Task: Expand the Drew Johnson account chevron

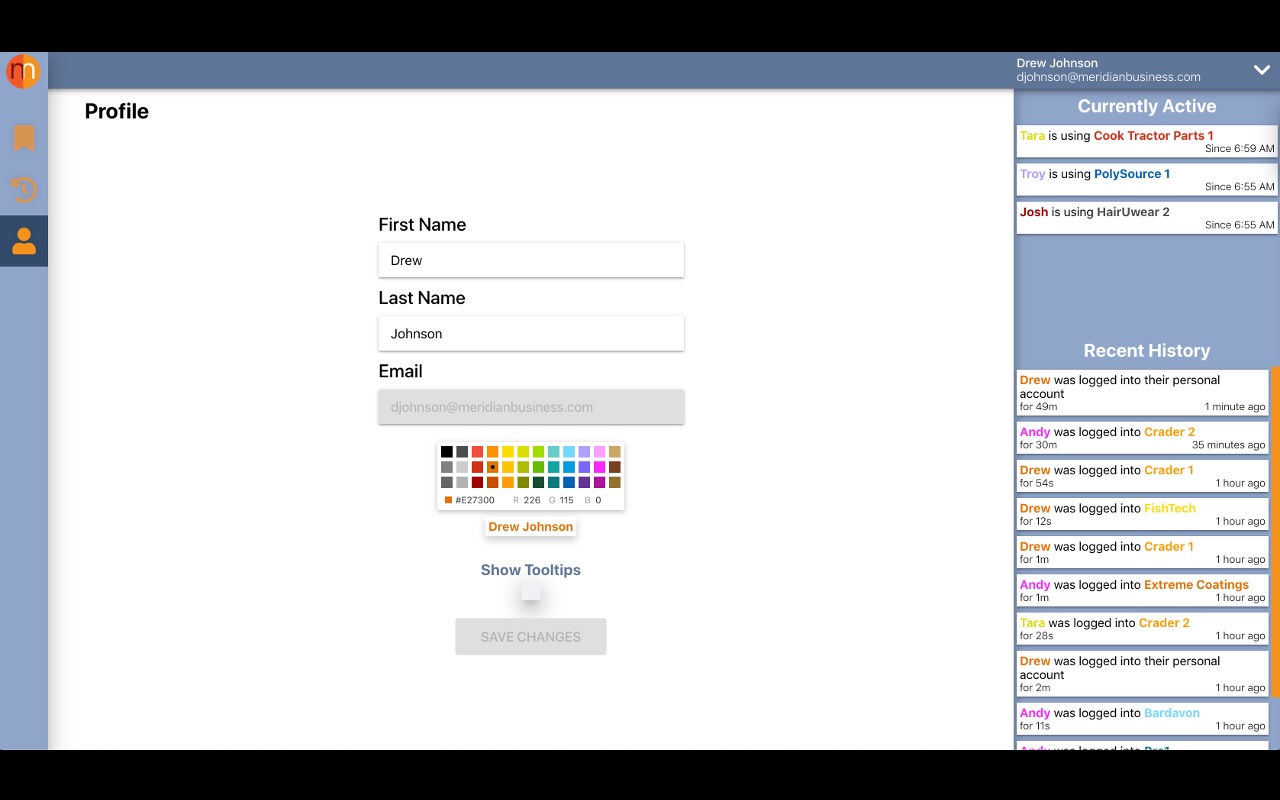Action: point(1261,70)
